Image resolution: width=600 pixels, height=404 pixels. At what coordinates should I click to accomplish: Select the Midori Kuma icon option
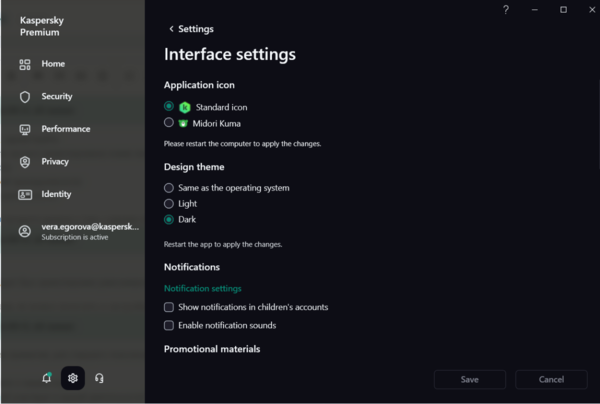click(x=169, y=123)
